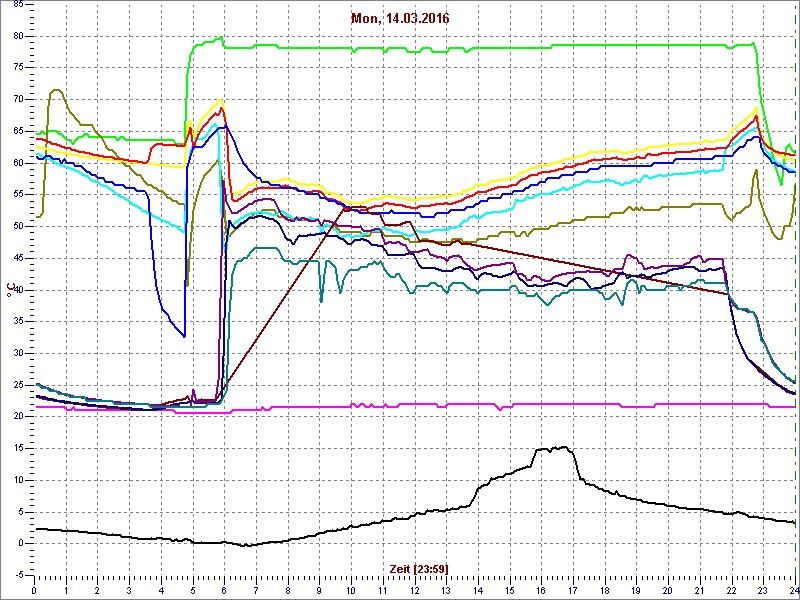Screen dimensions: 800x600
Task: Select the -5 tick label on temperature axis
Action: [x=19, y=575]
